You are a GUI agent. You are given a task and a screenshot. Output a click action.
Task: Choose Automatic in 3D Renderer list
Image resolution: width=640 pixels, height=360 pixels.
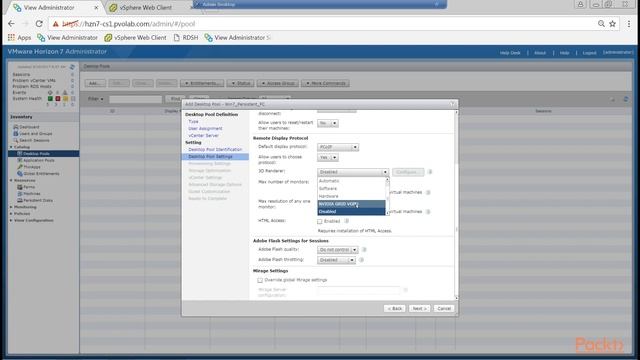(x=351, y=181)
